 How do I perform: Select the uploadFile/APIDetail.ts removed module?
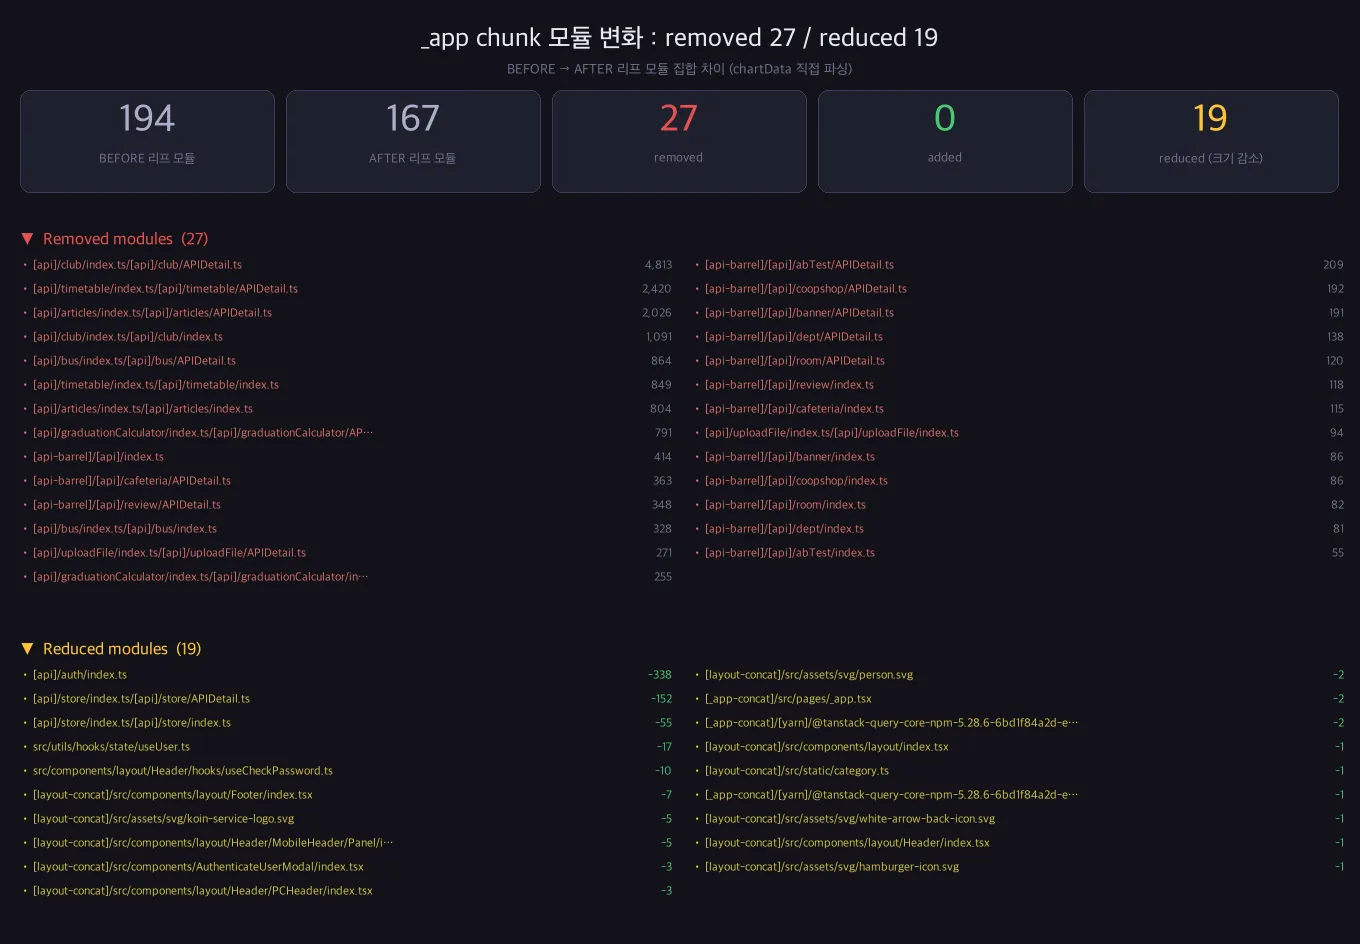click(346, 553)
